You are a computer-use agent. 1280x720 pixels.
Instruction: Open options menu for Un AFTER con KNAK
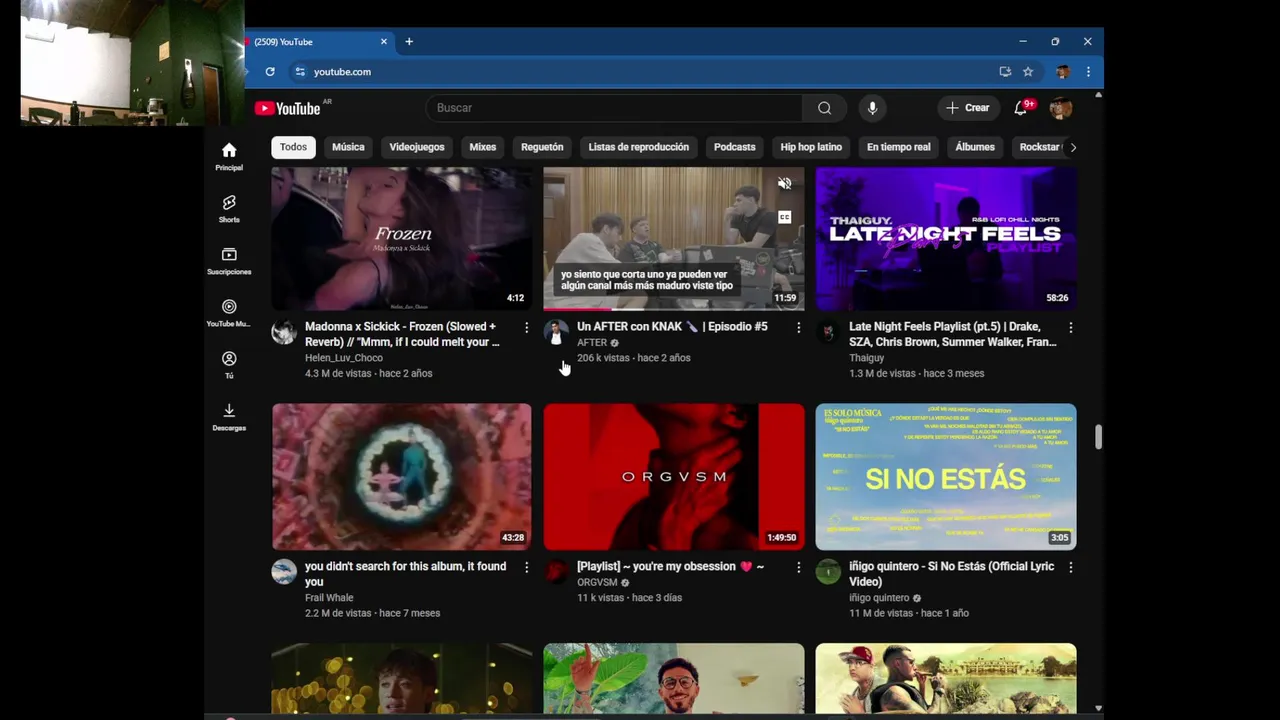(798, 327)
